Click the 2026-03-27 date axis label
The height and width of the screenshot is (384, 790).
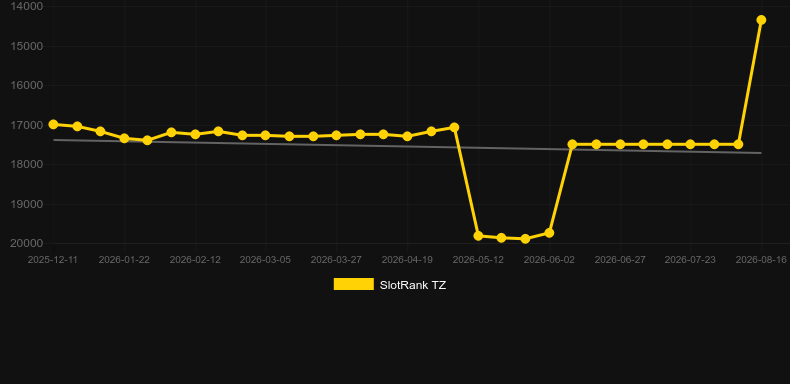pos(336,260)
